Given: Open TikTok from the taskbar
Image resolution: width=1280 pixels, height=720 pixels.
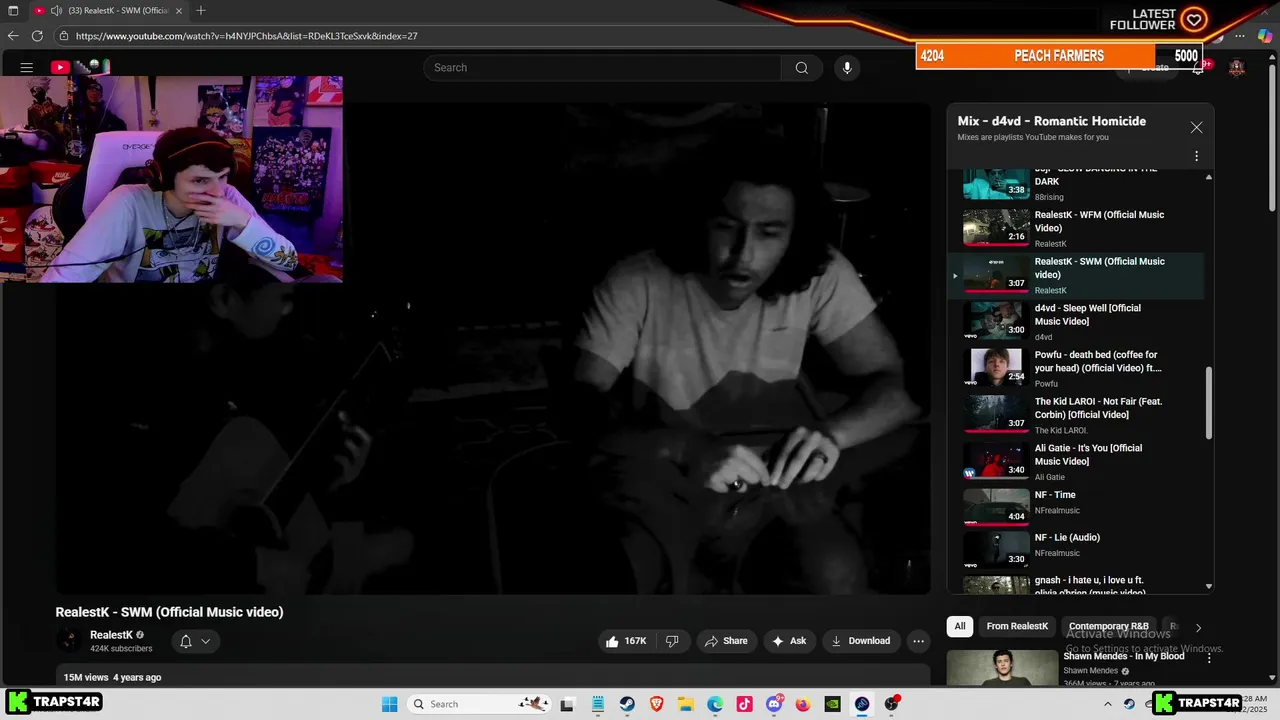Looking at the screenshot, I should tap(744, 704).
